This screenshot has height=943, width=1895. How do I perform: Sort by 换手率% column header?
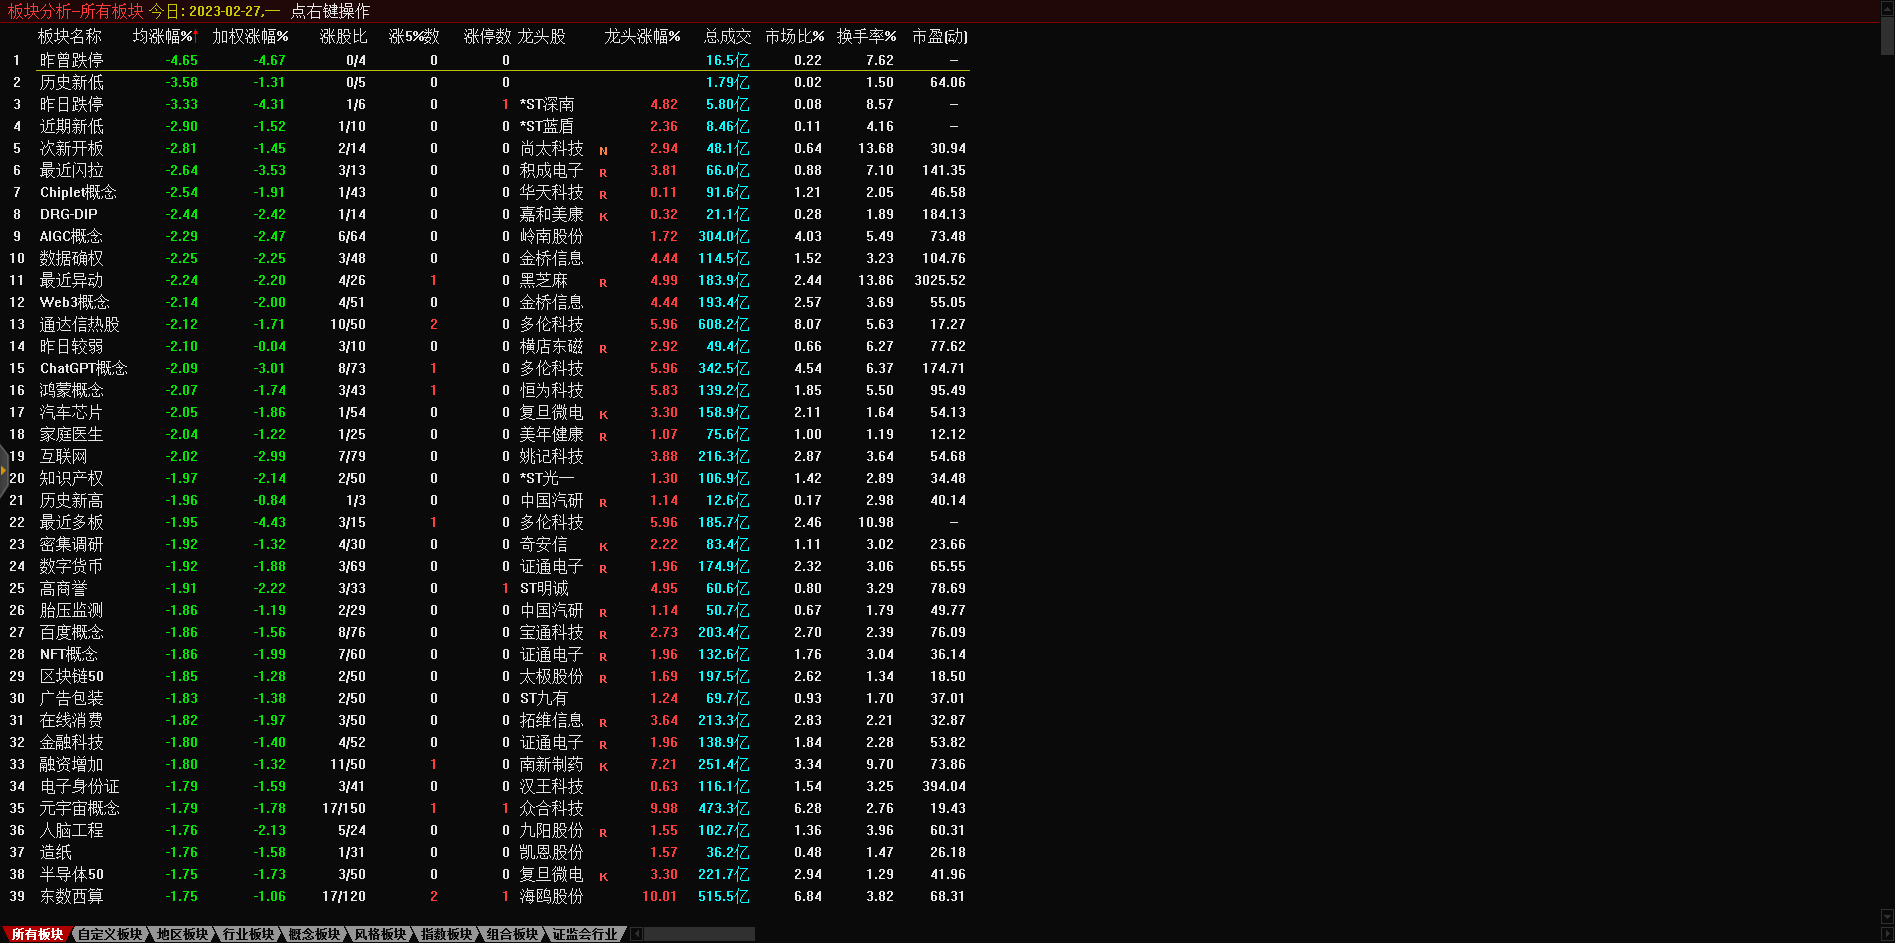(865, 36)
